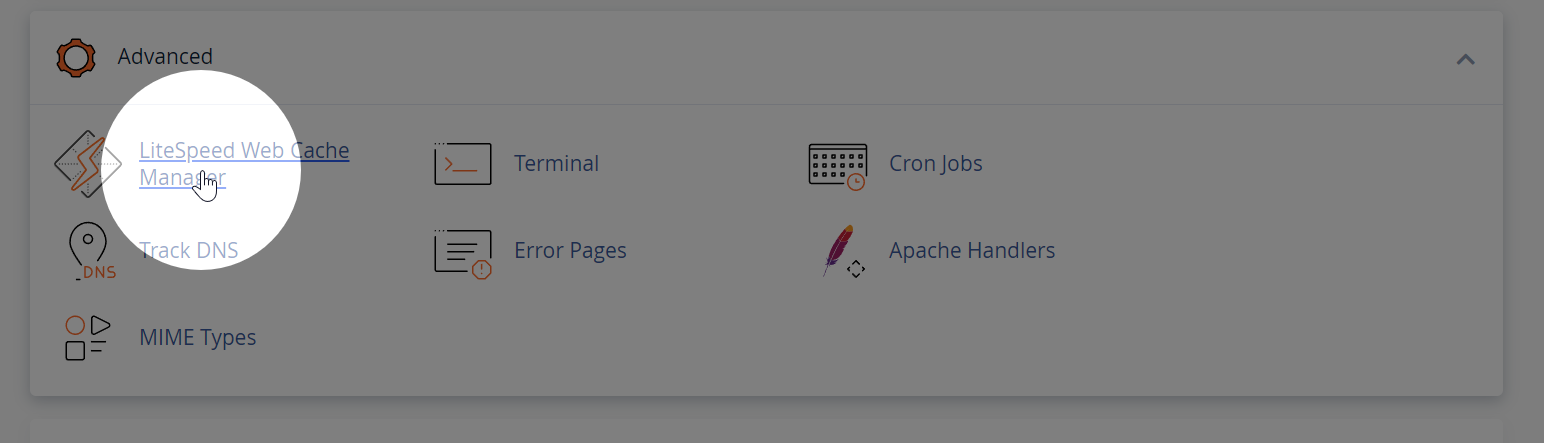Image resolution: width=1544 pixels, height=443 pixels.
Task: Click the Advanced section title text
Action: pyautogui.click(x=165, y=57)
